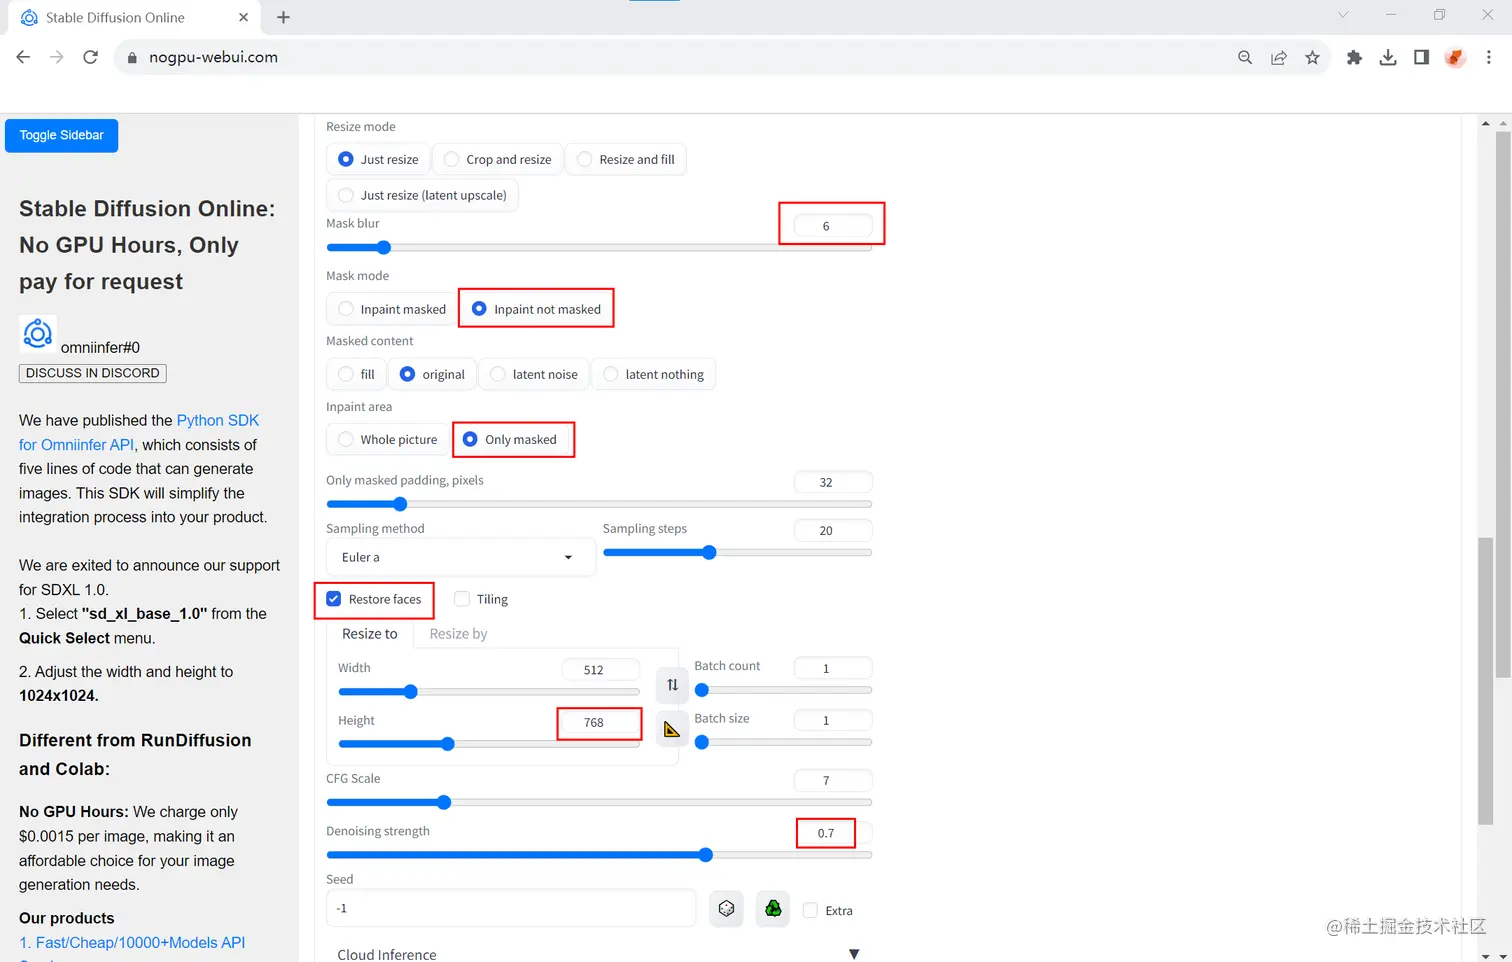Click the triangle ruler aspect ratio icon
Image resolution: width=1512 pixels, height=962 pixels.
[x=672, y=729]
